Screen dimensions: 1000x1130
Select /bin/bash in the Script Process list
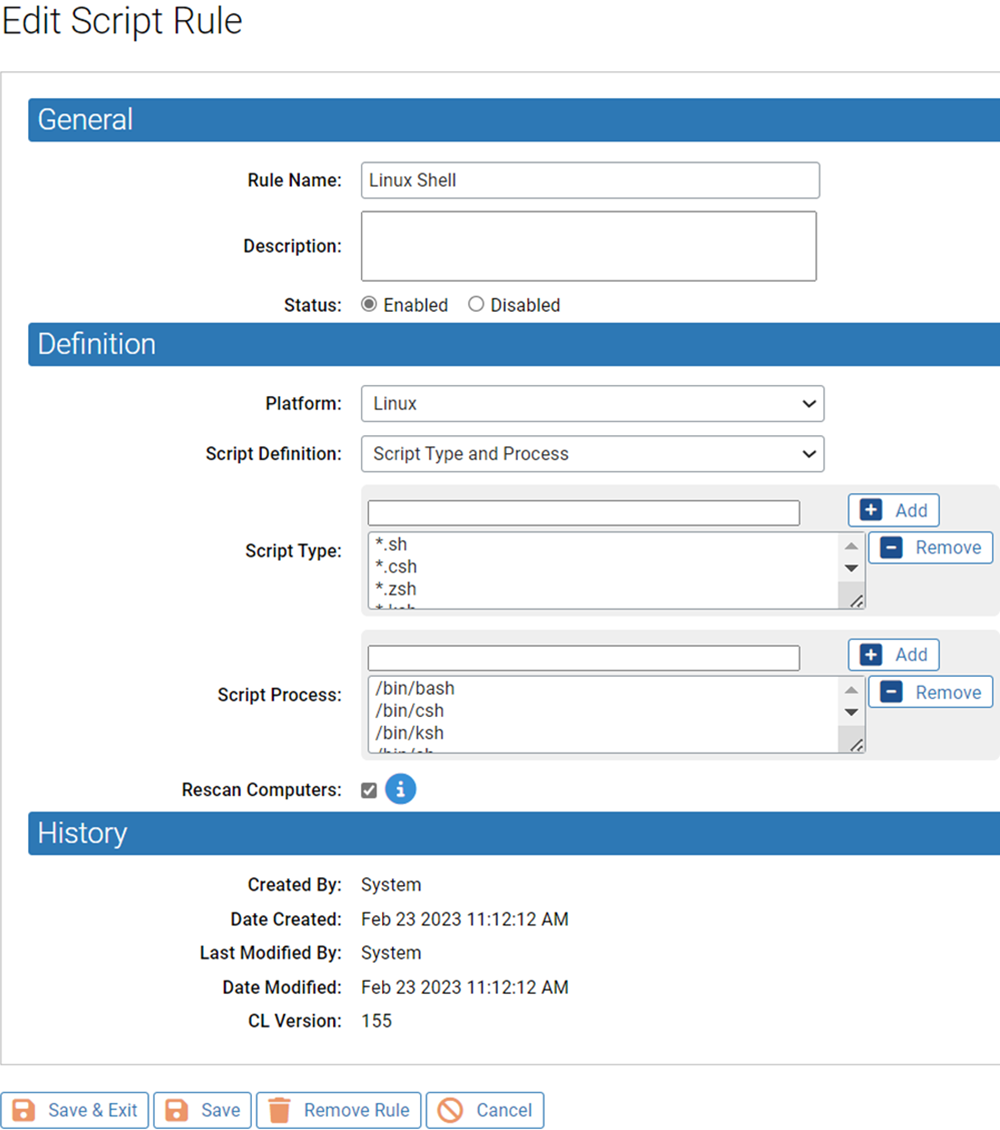(415, 689)
